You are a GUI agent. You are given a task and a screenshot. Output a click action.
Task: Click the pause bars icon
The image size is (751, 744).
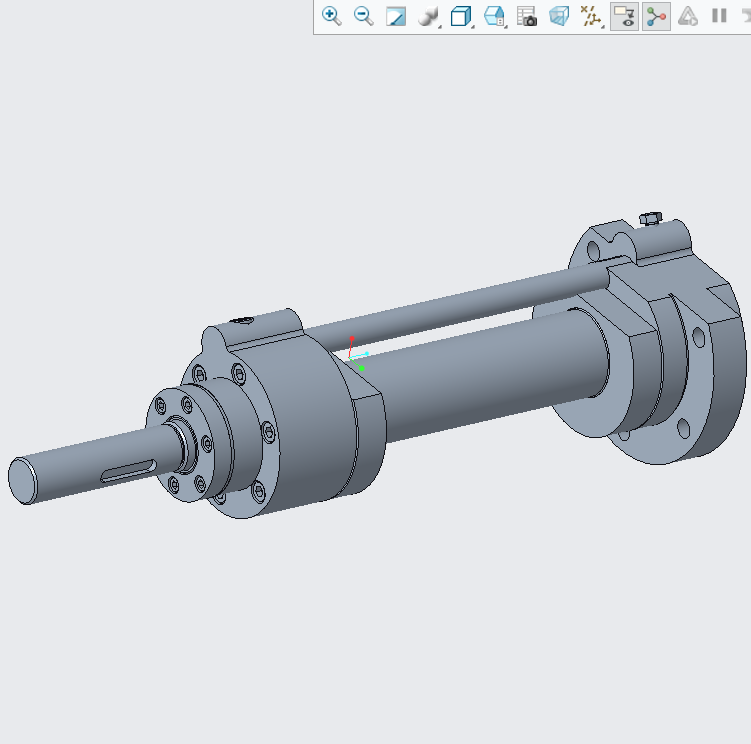pos(719,16)
